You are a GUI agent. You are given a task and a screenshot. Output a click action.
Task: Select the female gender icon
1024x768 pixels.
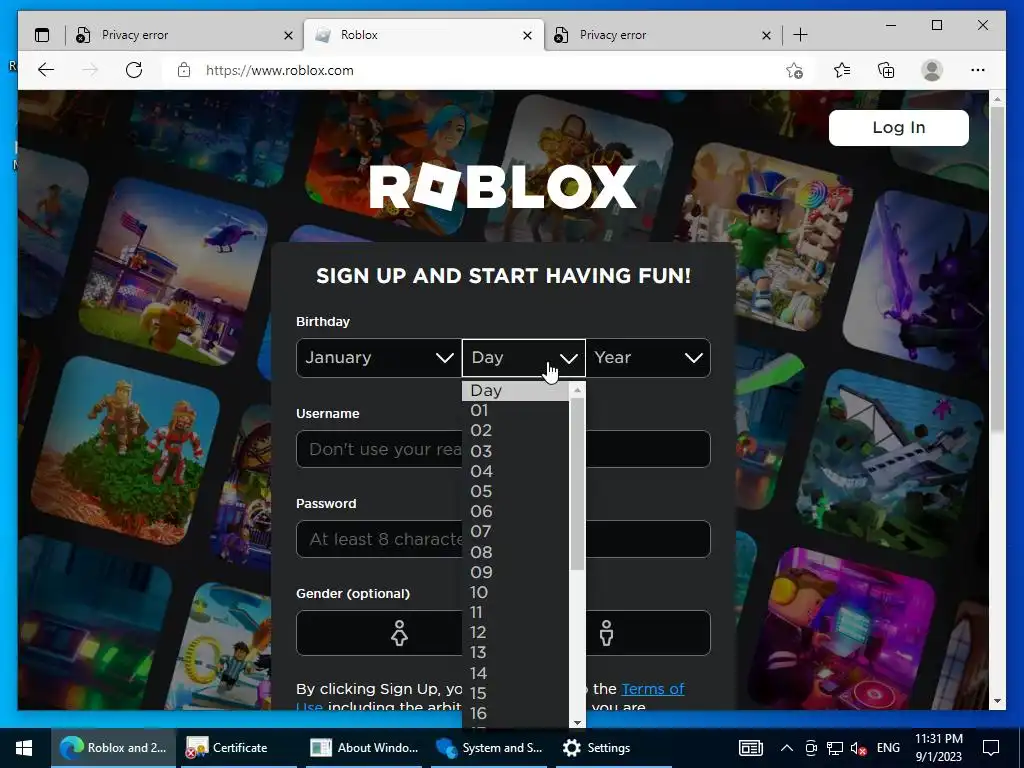click(x=399, y=633)
